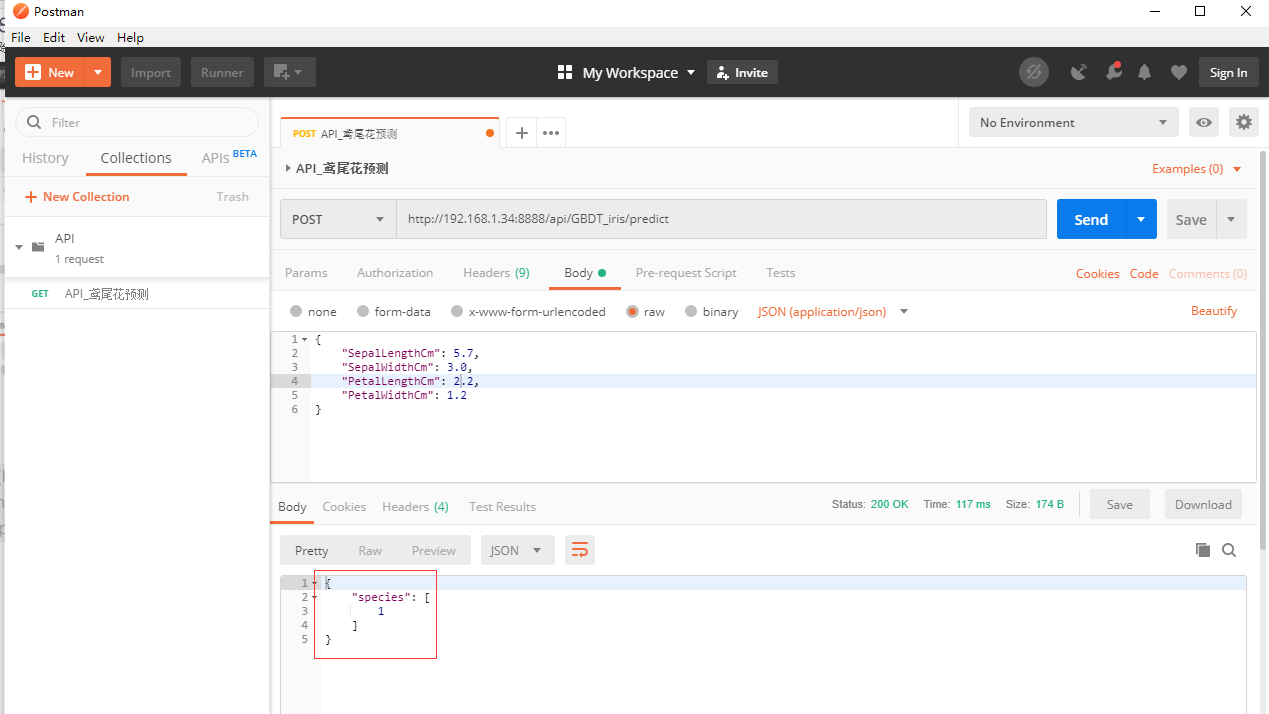Switch to the Authorization tab

click(x=395, y=273)
